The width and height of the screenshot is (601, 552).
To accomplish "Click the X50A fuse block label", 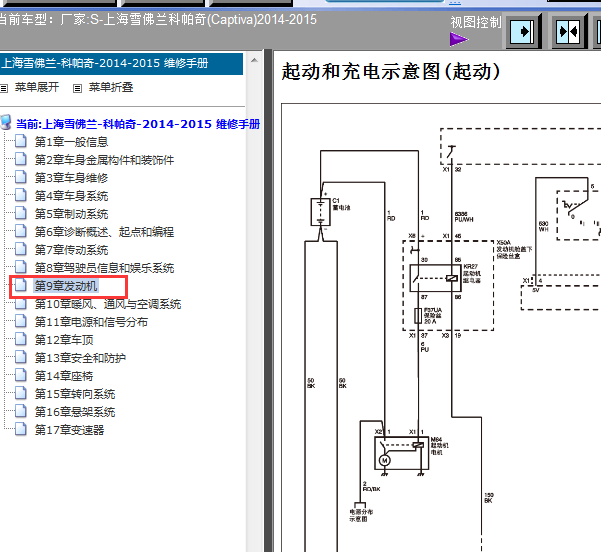I will tap(514, 249).
